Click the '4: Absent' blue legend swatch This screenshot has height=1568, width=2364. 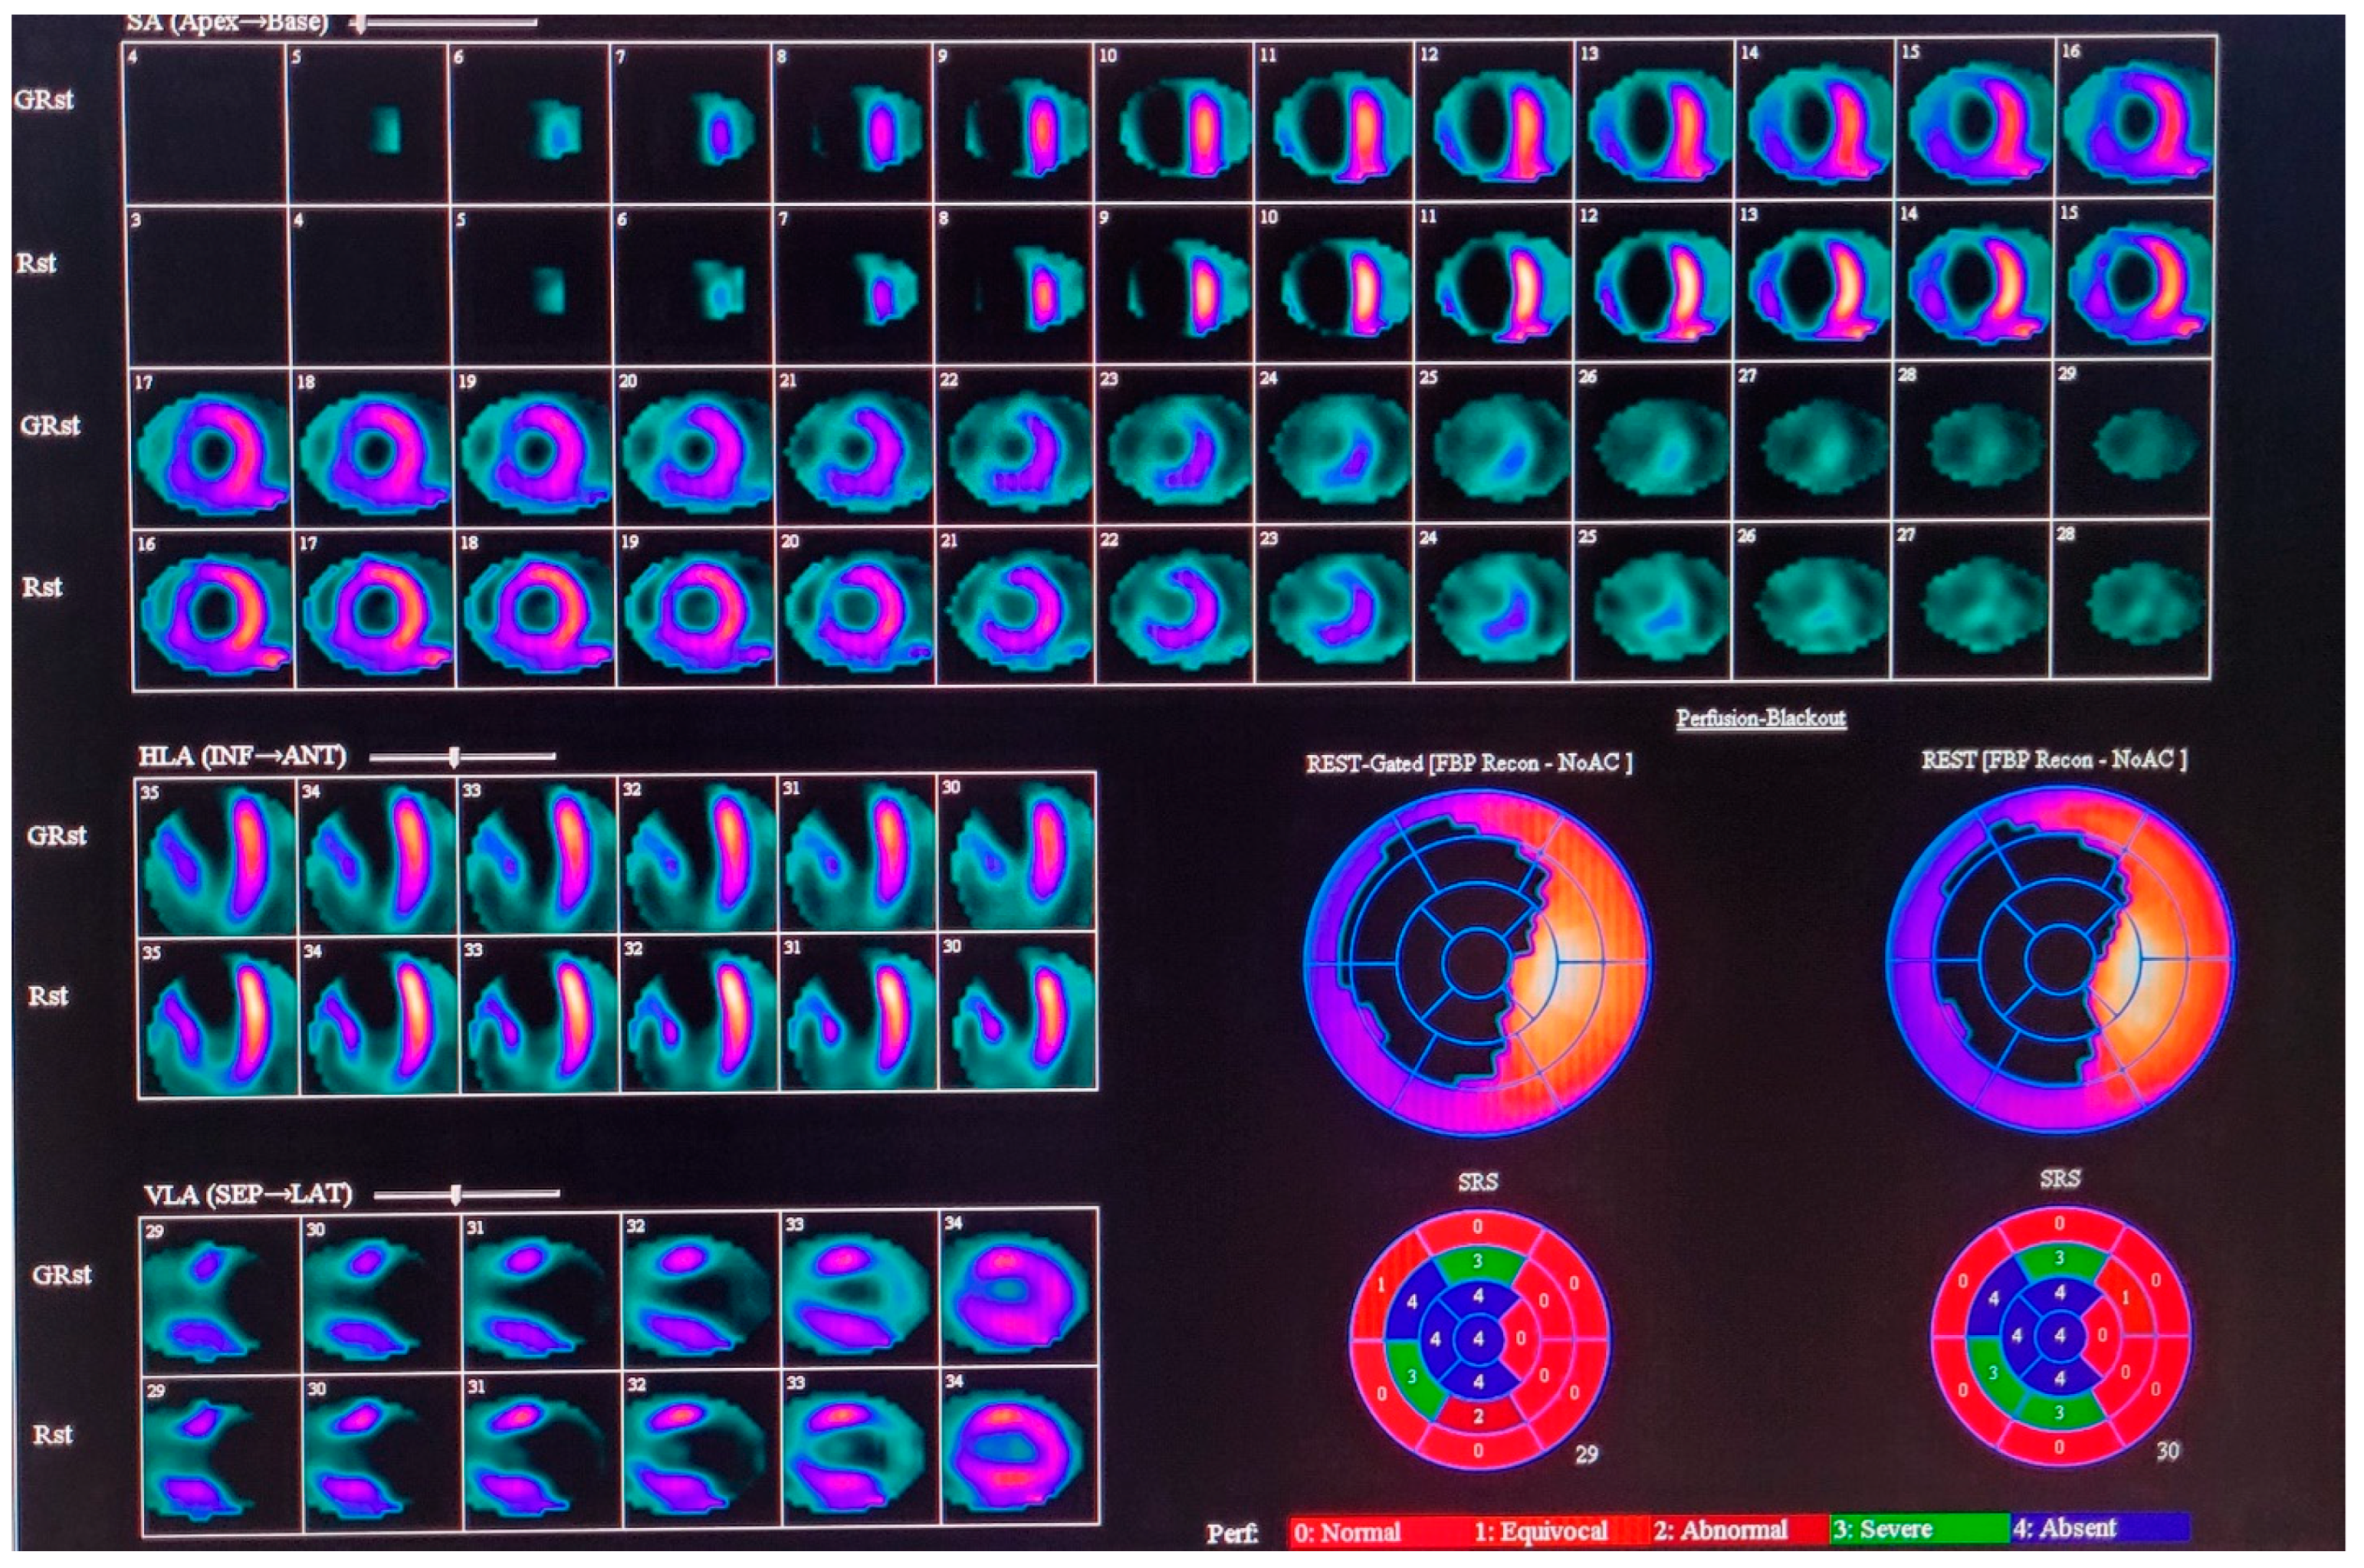(x=2100, y=1528)
